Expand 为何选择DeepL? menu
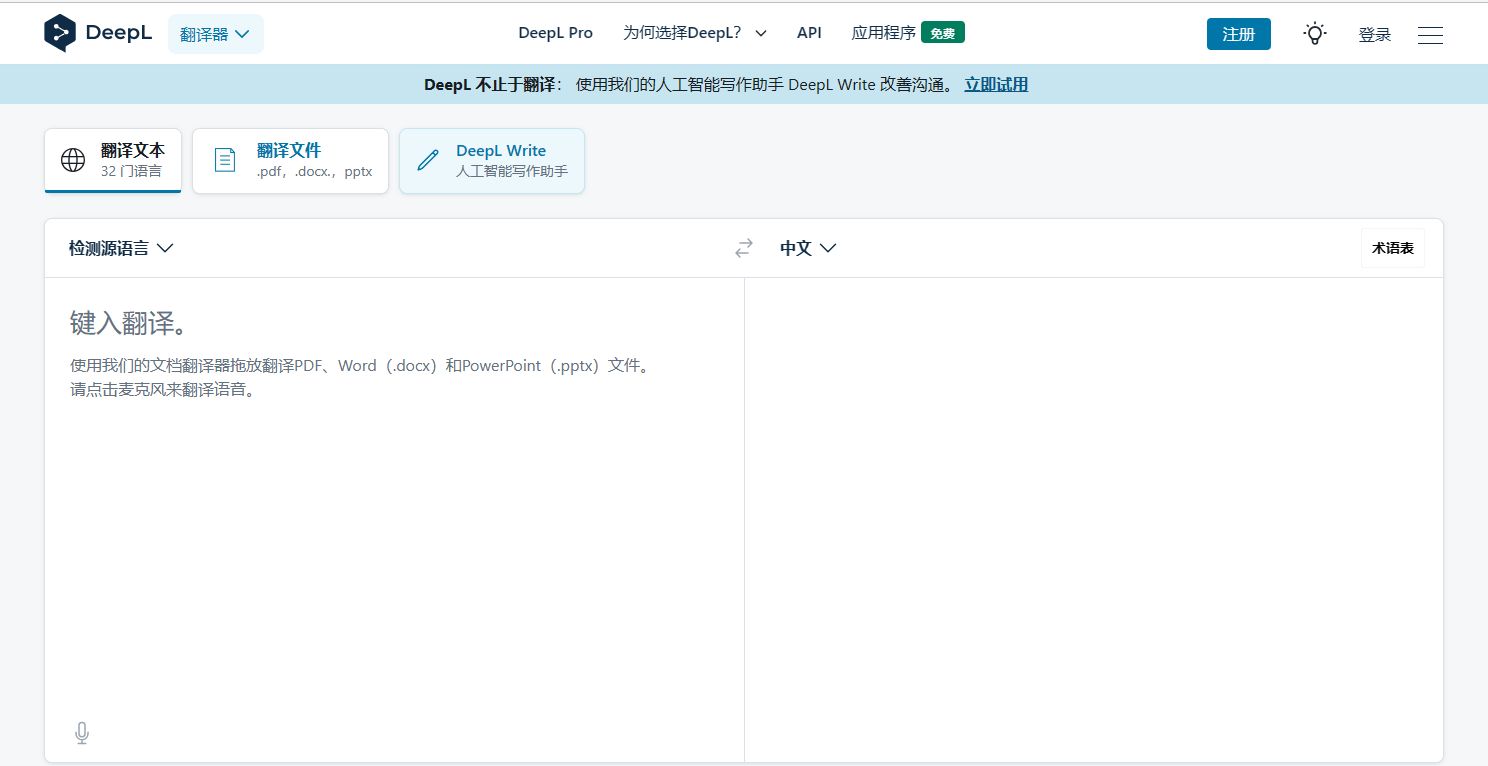Image resolution: width=1488 pixels, height=766 pixels. tap(695, 33)
